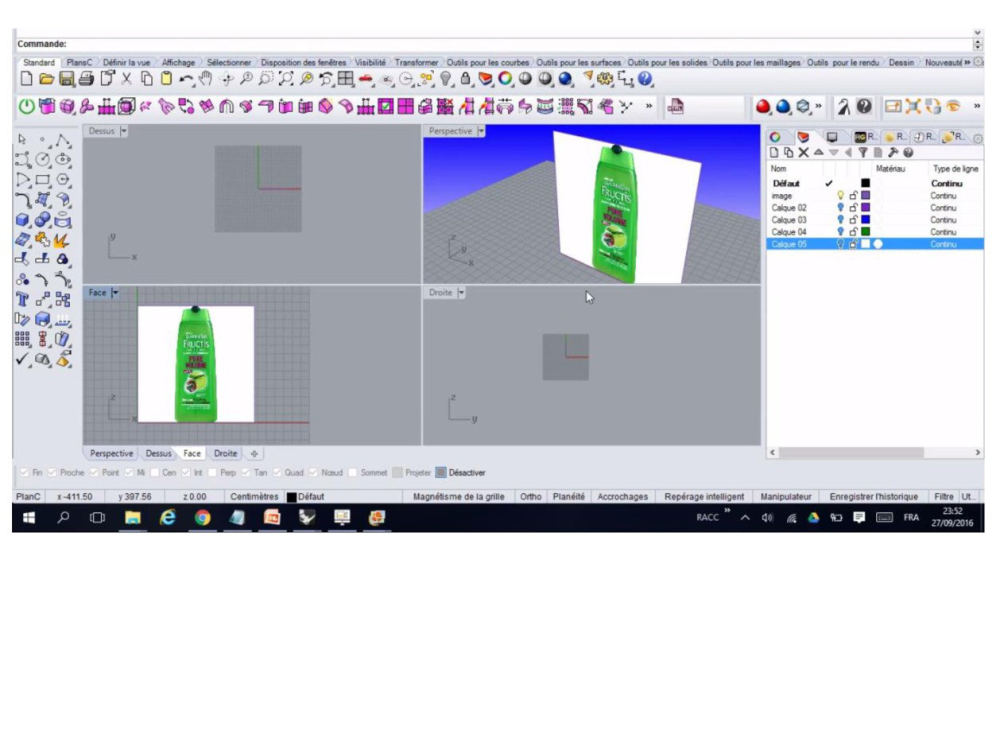Open the color wheel Object Properties icon
1000x750 pixels.
tap(505, 79)
